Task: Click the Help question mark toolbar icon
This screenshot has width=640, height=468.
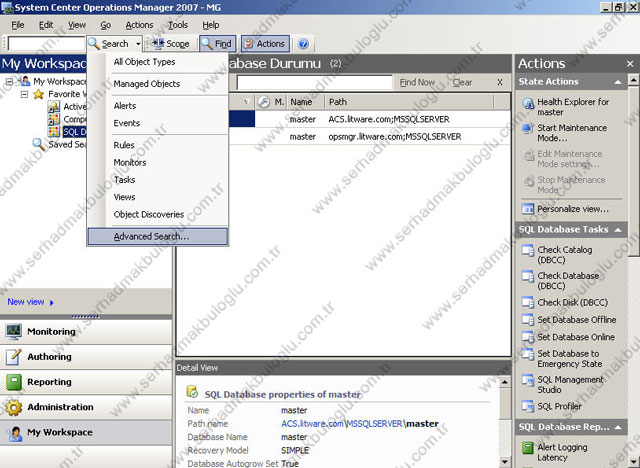Action: click(x=303, y=44)
